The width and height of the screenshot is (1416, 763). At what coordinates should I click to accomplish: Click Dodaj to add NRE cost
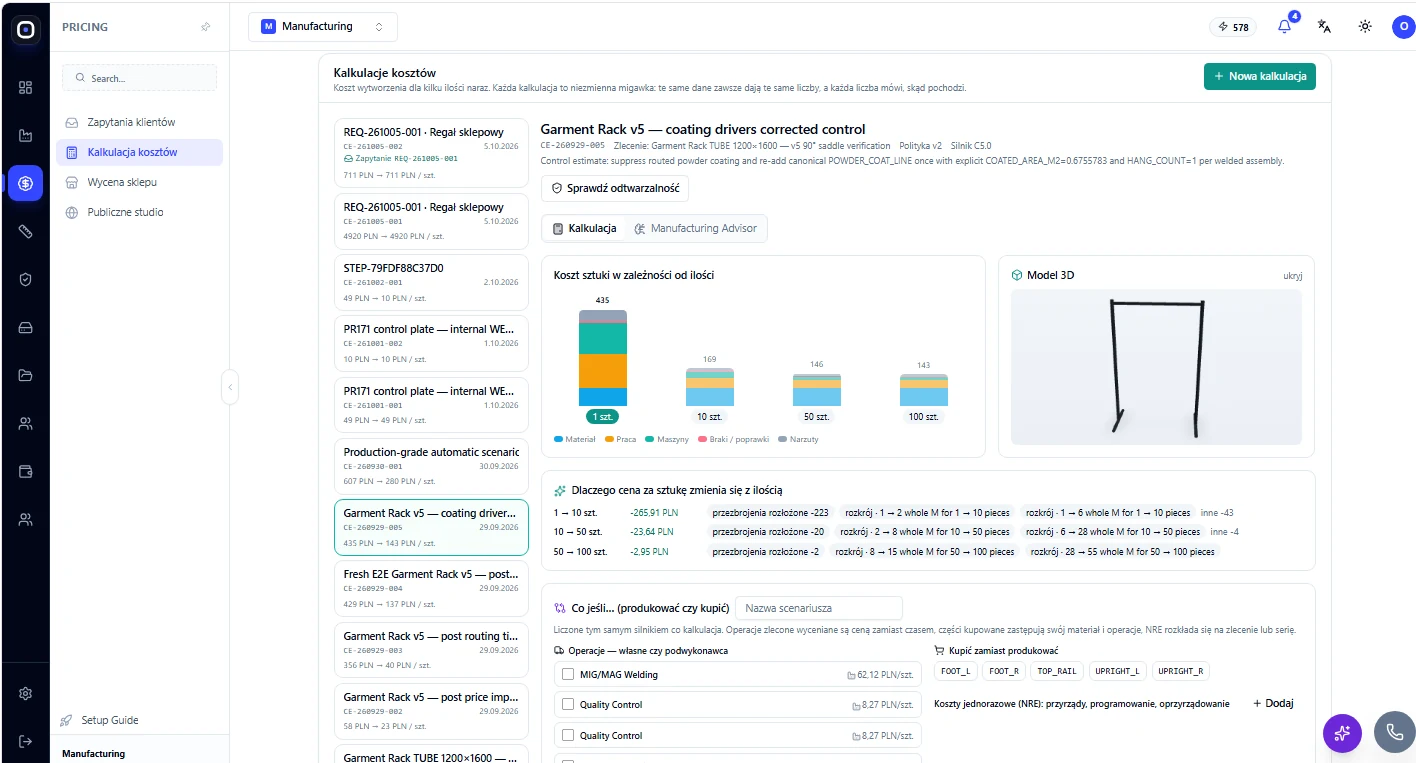(1273, 703)
